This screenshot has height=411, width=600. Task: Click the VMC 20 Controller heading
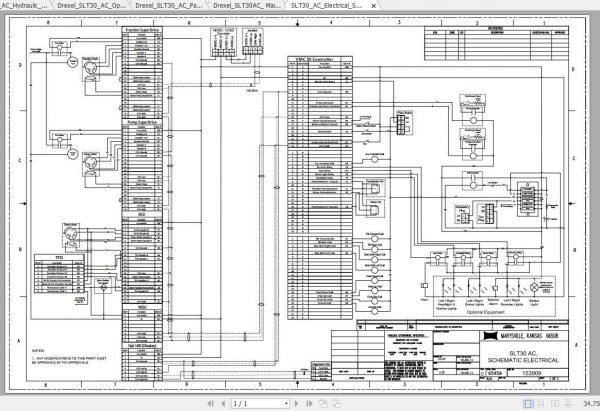[314, 59]
